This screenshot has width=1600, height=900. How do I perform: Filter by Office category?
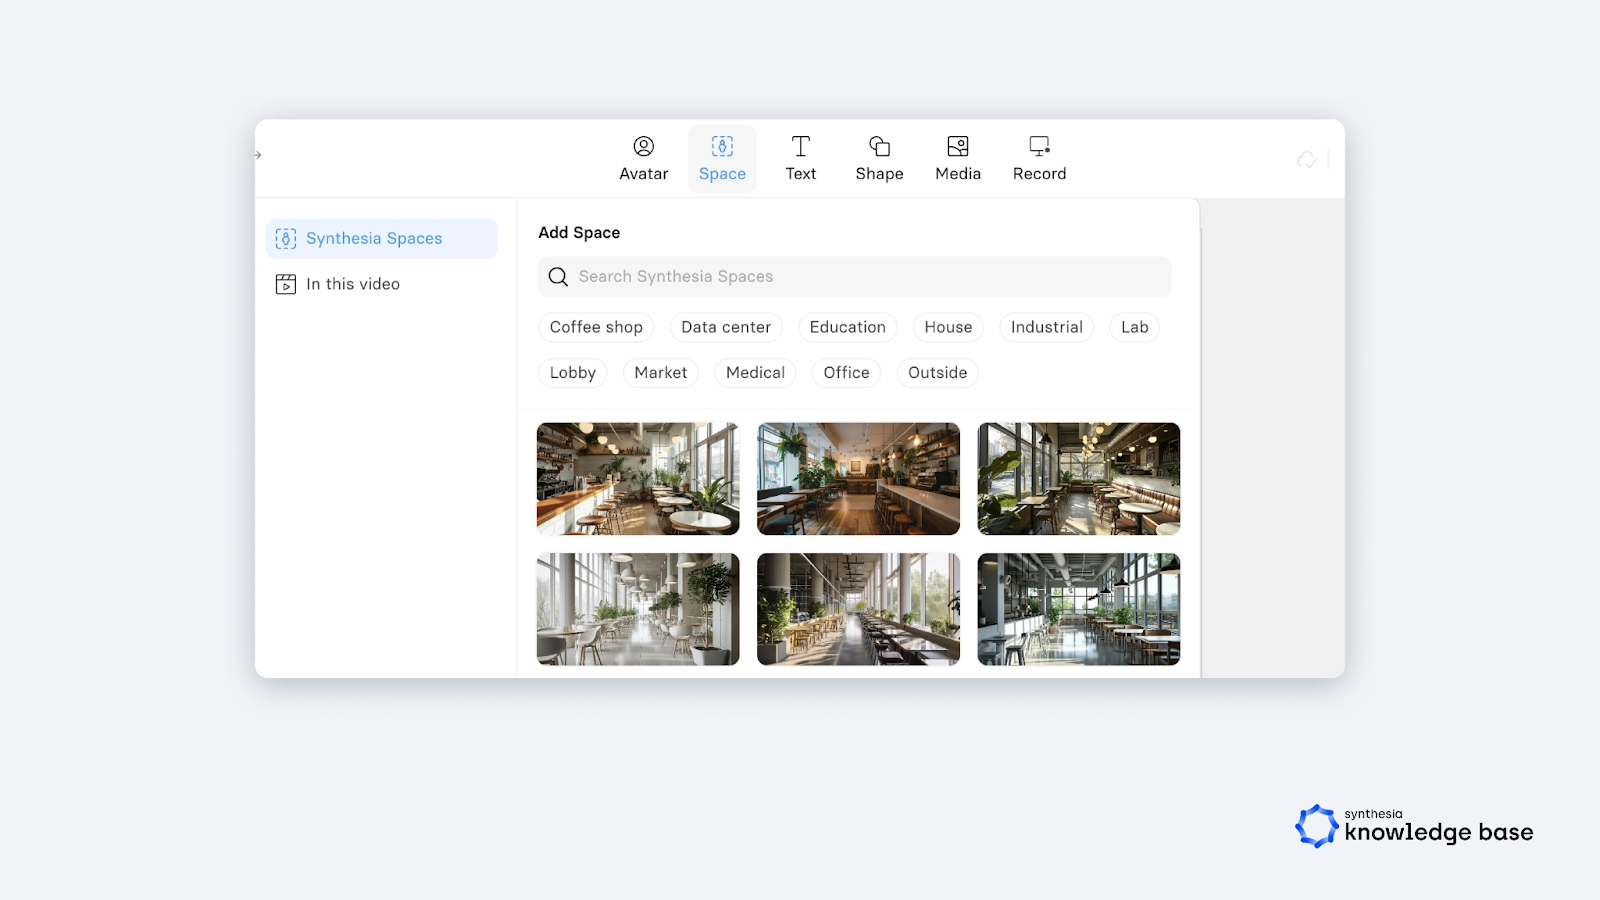coord(846,373)
